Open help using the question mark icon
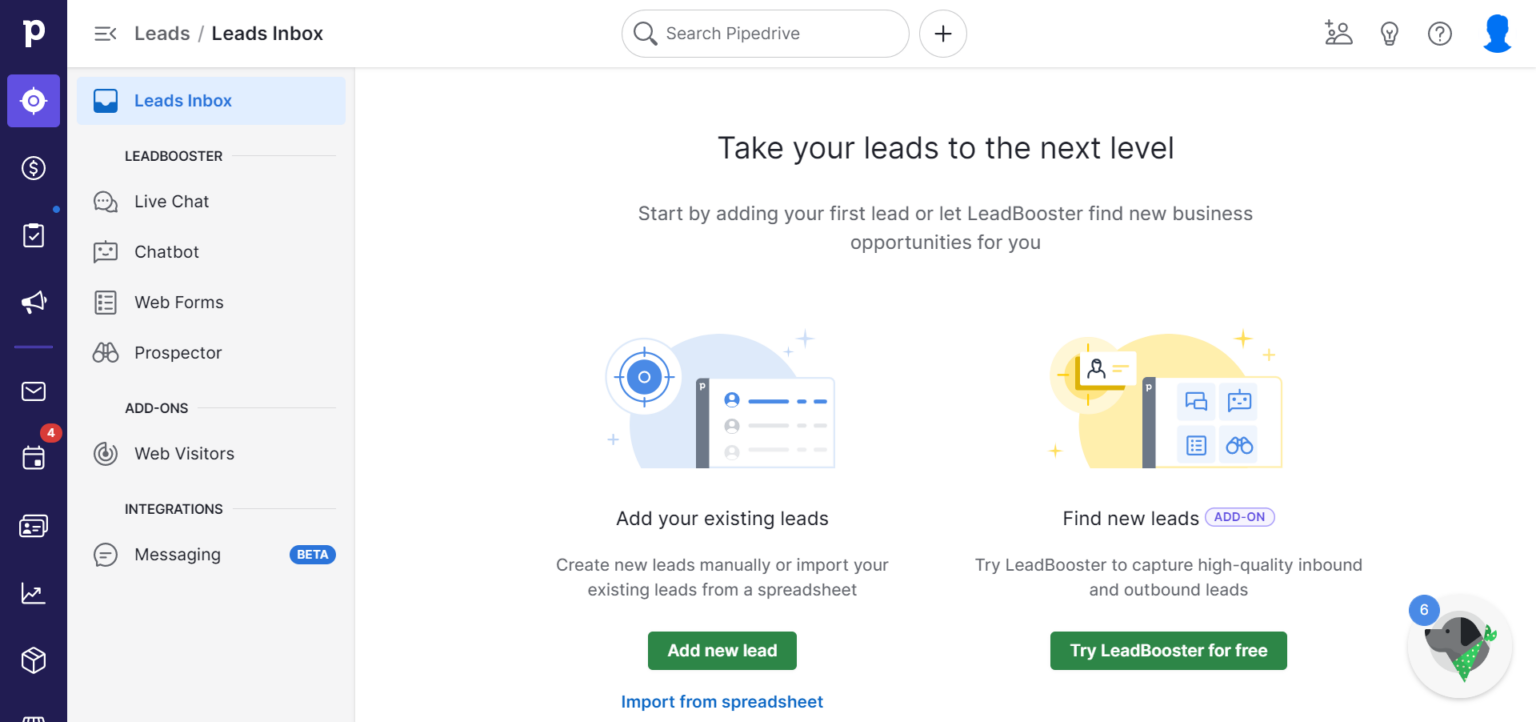1536x722 pixels. [x=1440, y=33]
